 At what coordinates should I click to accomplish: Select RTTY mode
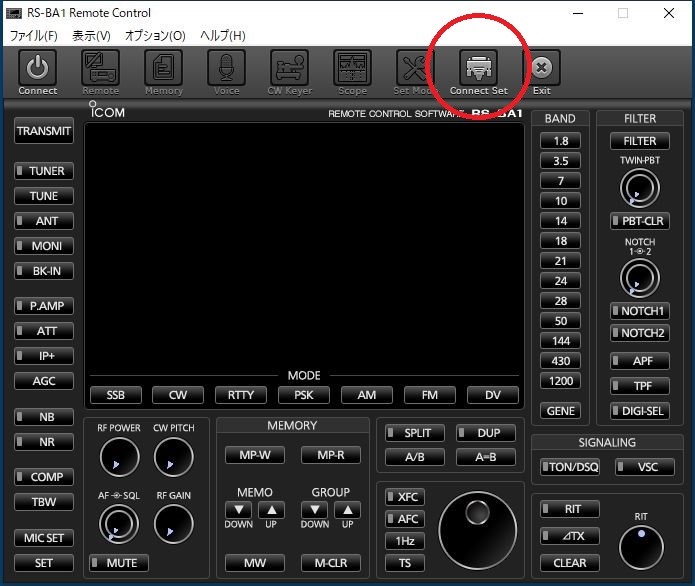[241, 395]
